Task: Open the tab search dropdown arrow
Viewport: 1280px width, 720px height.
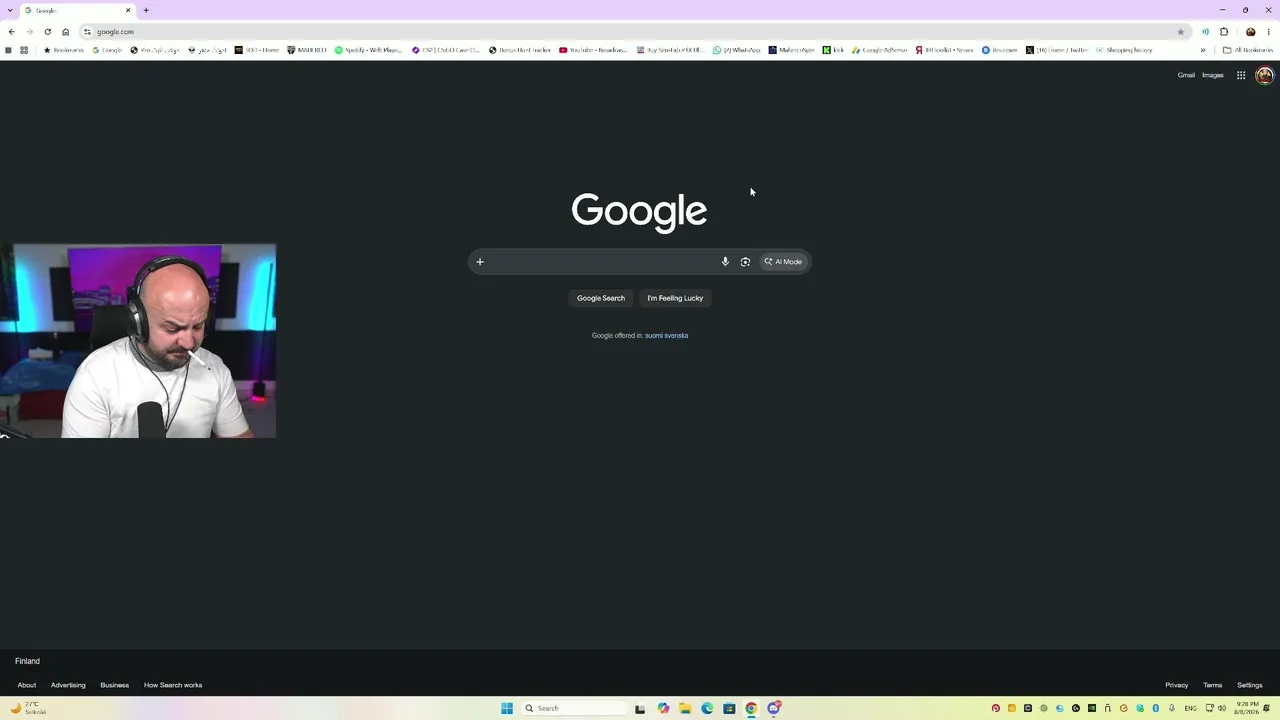Action: (9, 10)
